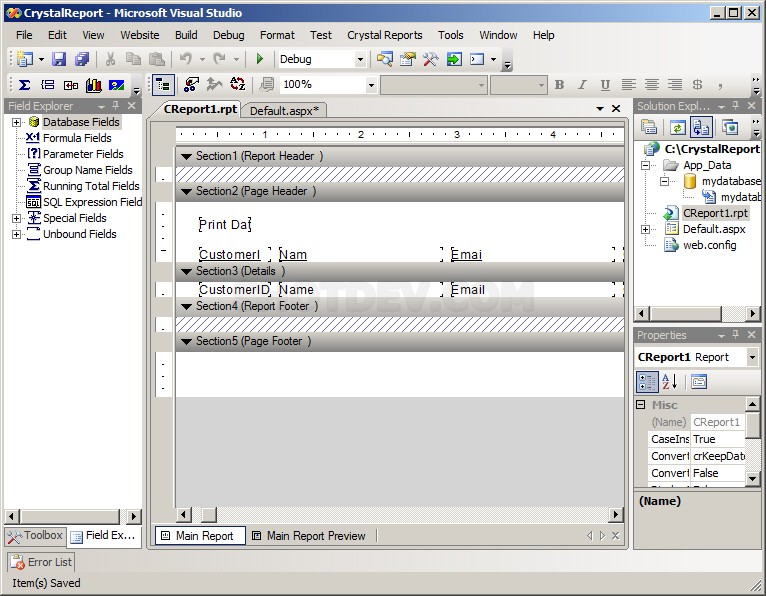
Task: Open Property Pages icon in Properties panel
Action: click(x=699, y=382)
